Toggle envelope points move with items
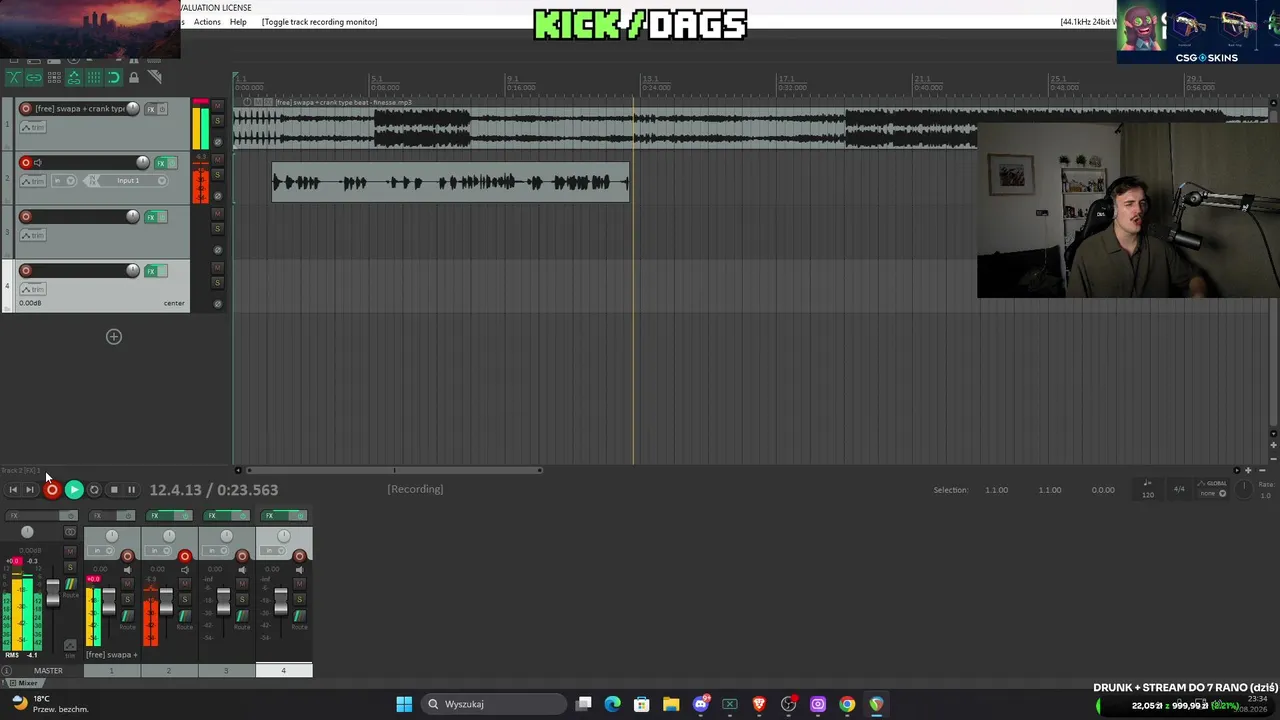 click(74, 78)
